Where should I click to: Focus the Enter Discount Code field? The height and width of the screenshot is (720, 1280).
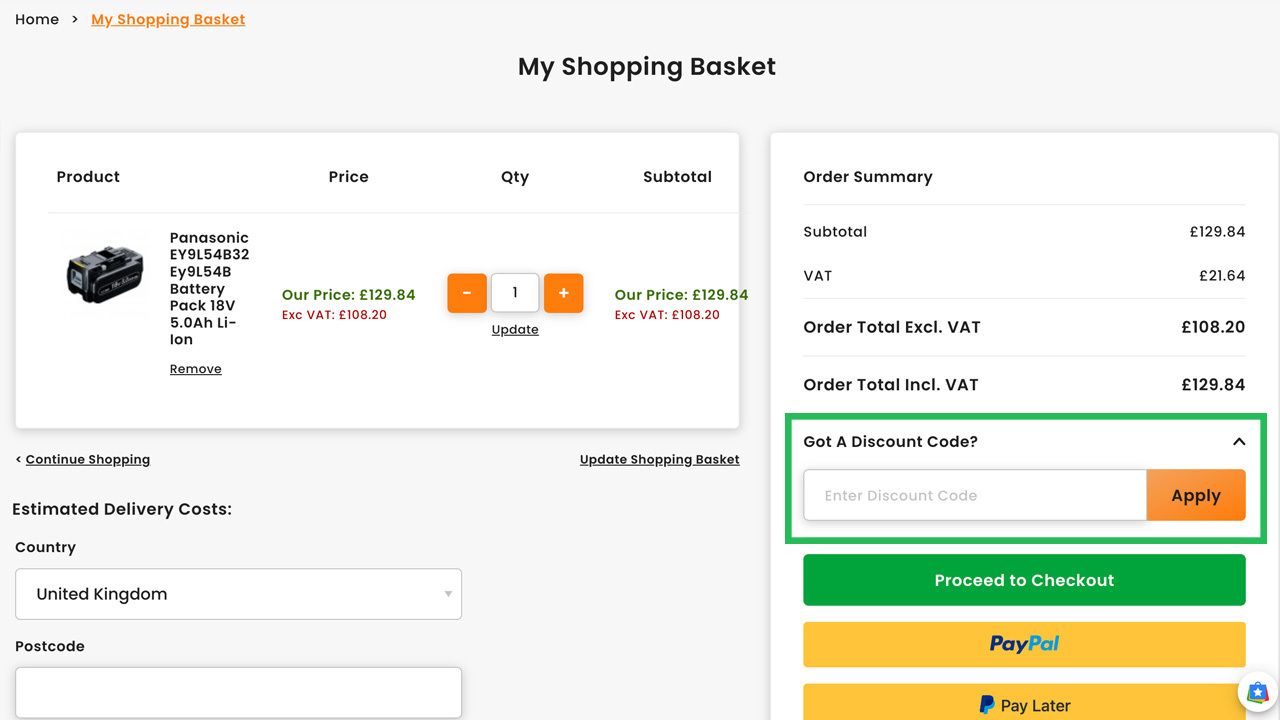975,495
